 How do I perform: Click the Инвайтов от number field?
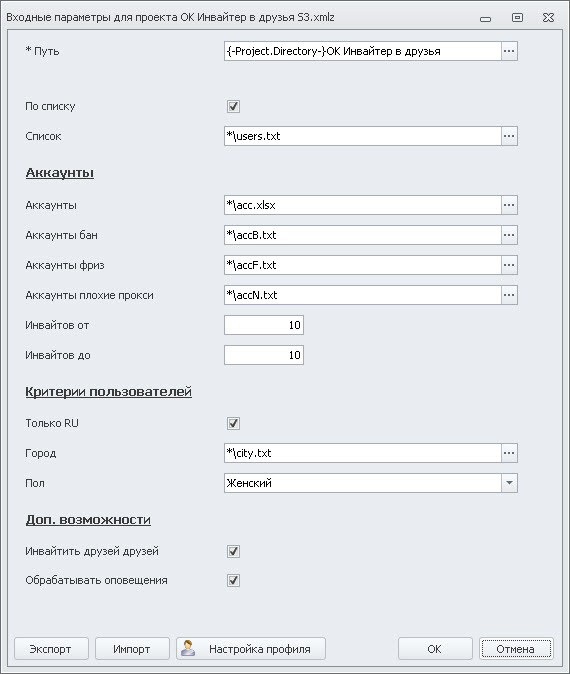[x=264, y=325]
